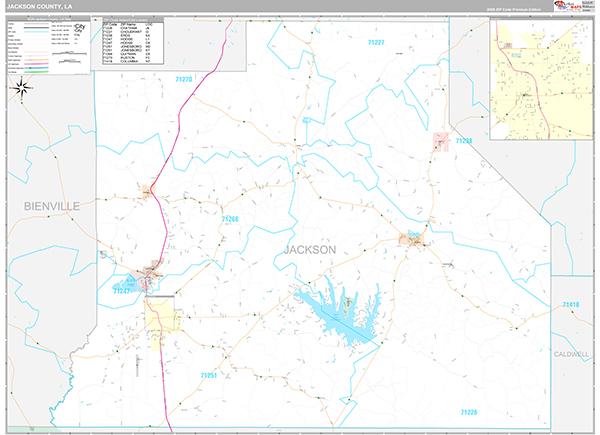Select the JACKSON COUNTY, LA title

(39, 7)
